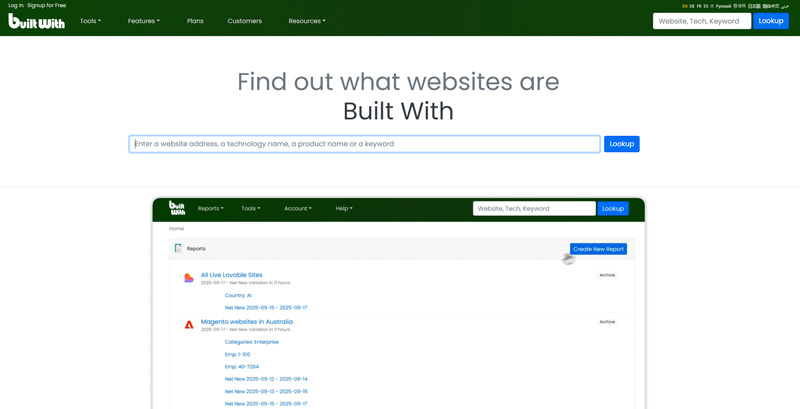800x409 pixels.
Task: Open the Account dropdown in the preview
Action: click(297, 209)
